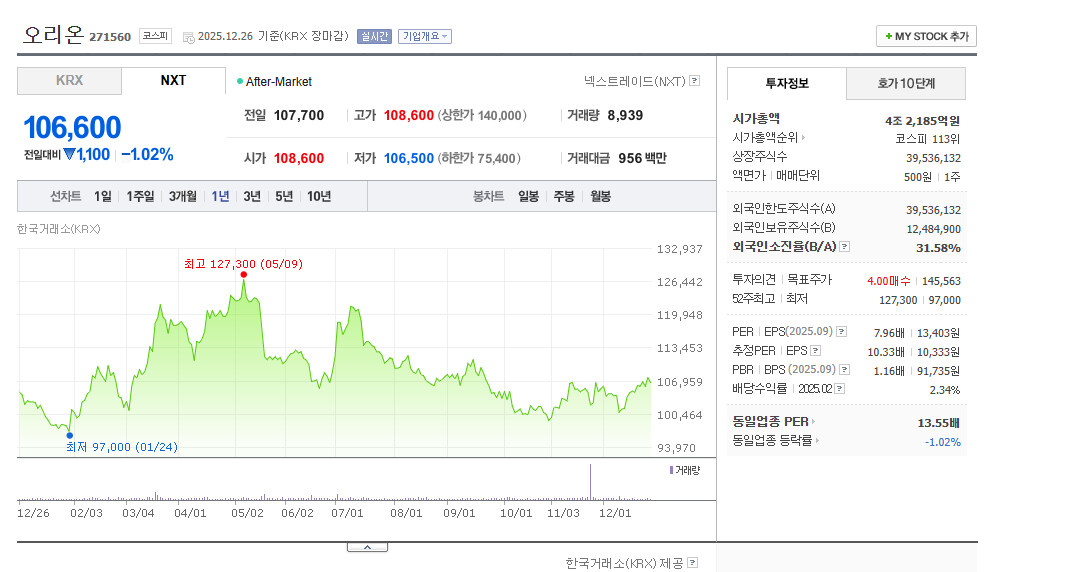
Task: Click help icon beside 한국거래소(KRX) 제공
Action: coord(692,562)
